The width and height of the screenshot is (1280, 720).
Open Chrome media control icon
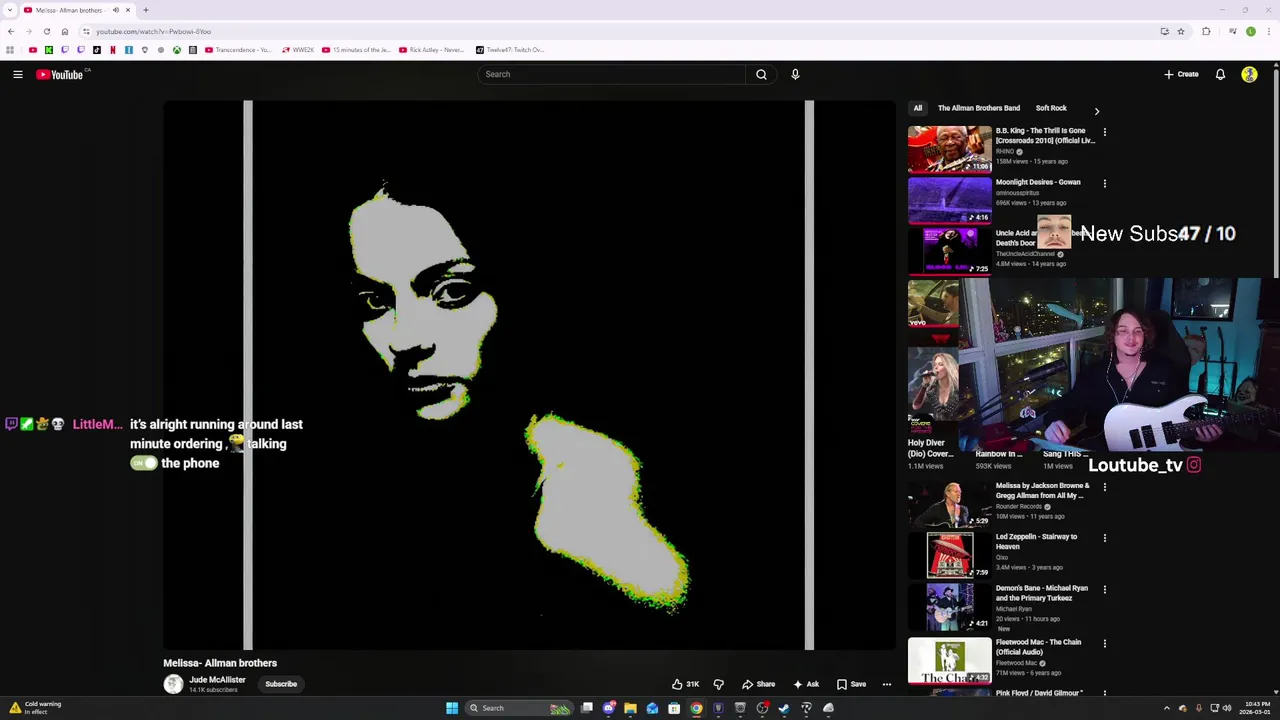point(1231,31)
